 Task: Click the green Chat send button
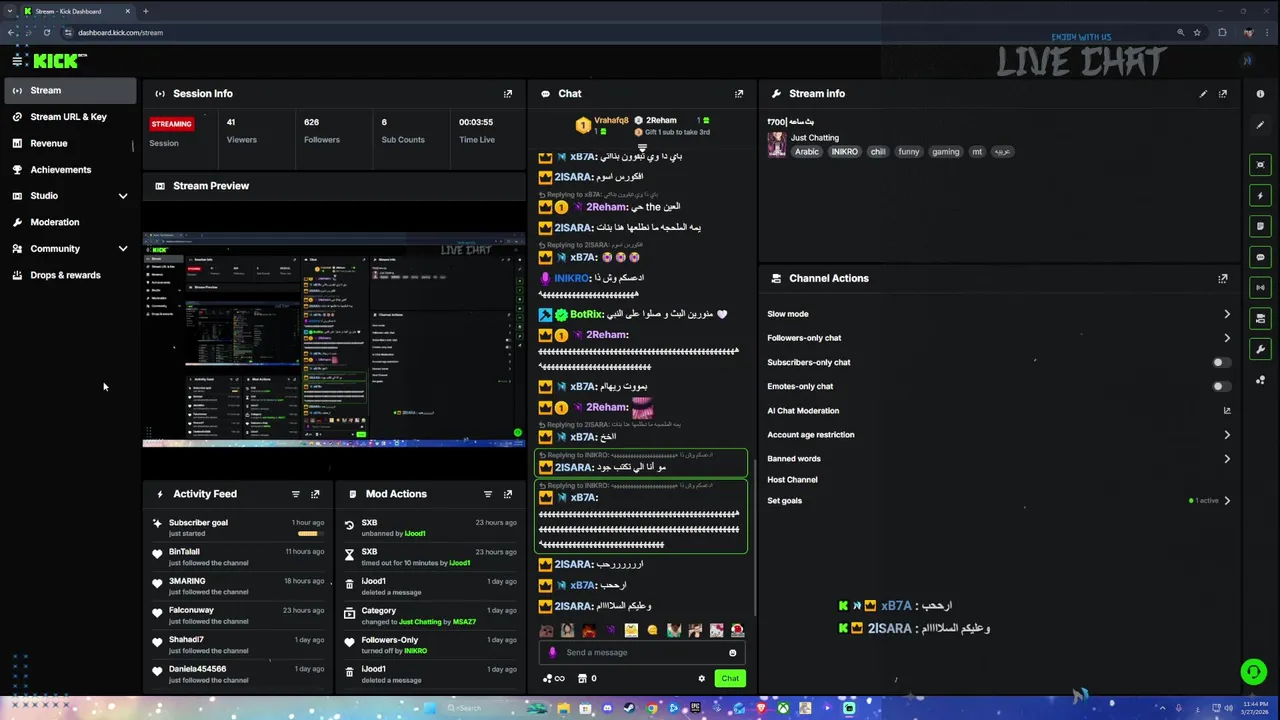pos(730,679)
